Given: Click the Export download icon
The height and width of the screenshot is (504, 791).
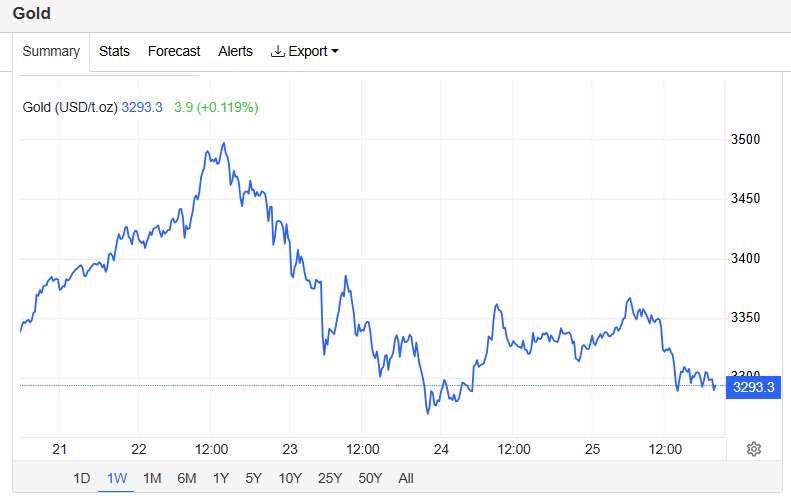Looking at the screenshot, I should point(278,51).
